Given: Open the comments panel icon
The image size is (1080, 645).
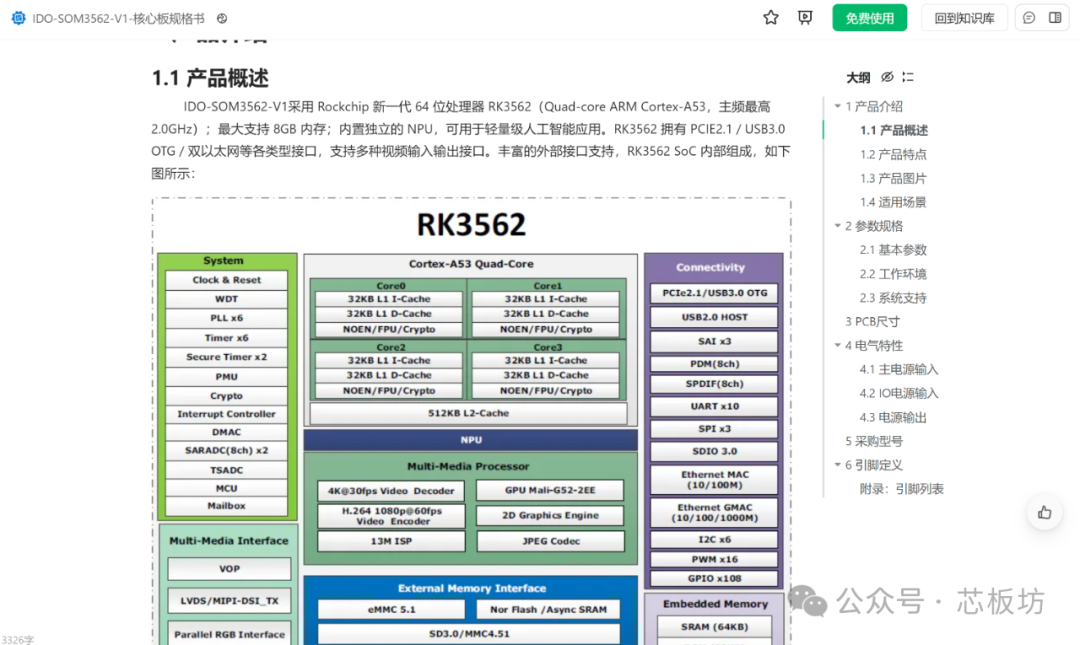Looking at the screenshot, I should click(x=1029, y=18).
